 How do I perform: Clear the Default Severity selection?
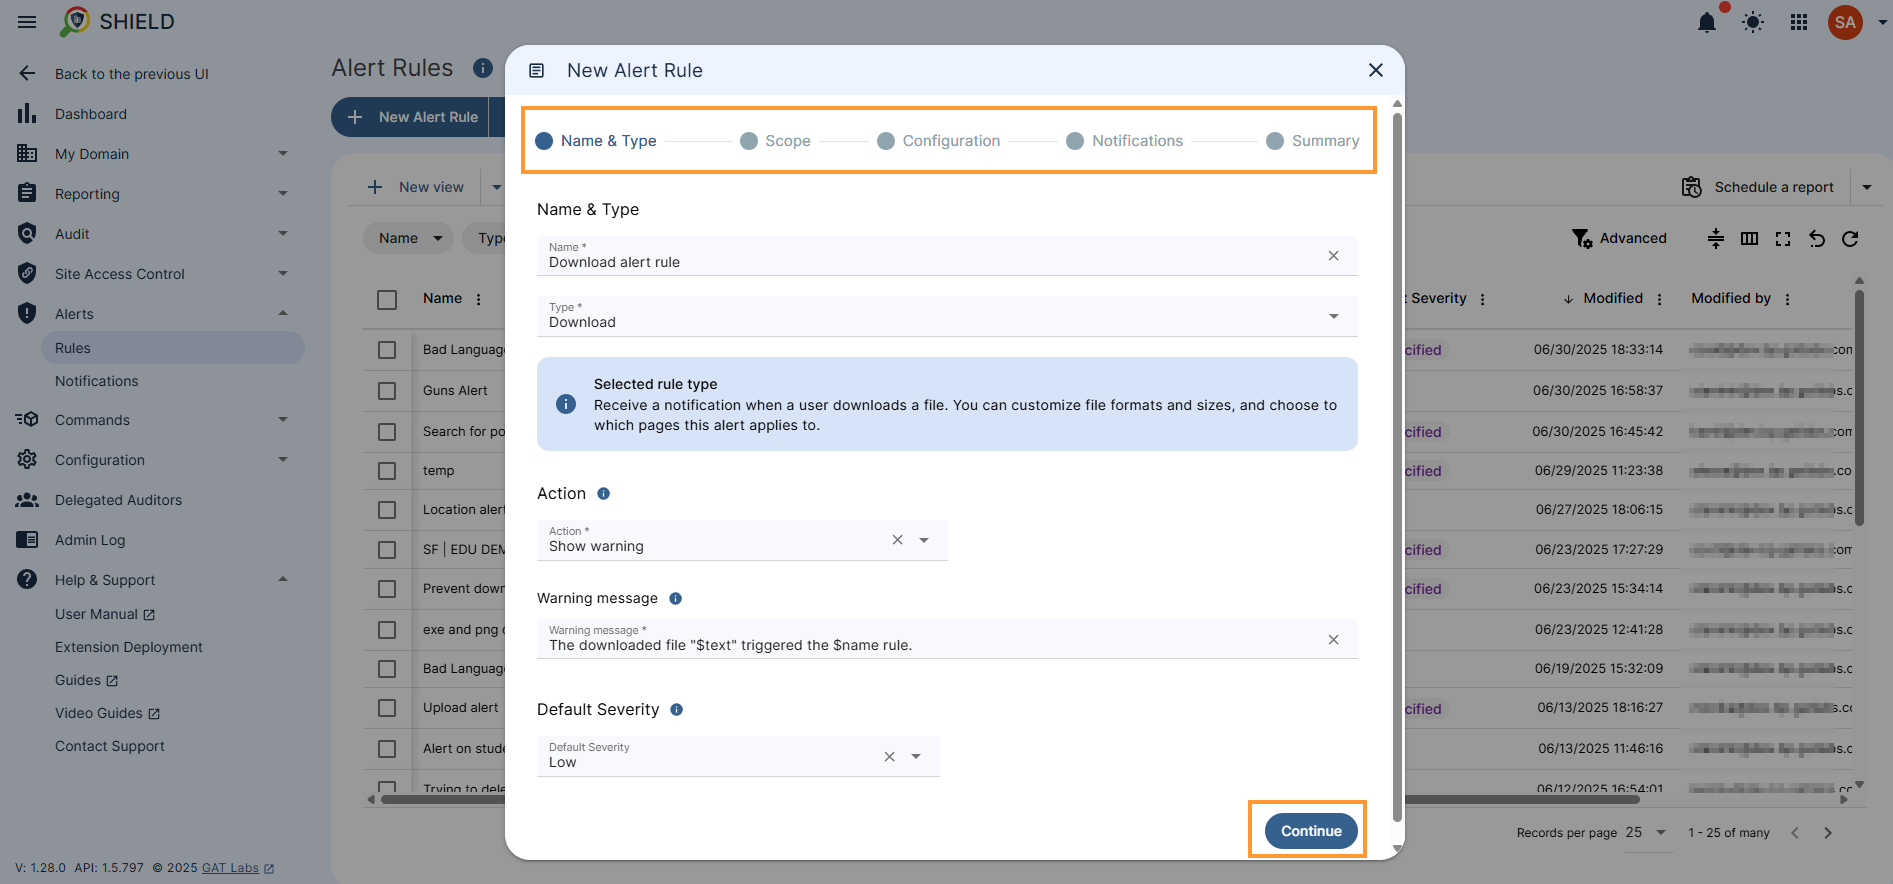click(x=889, y=757)
